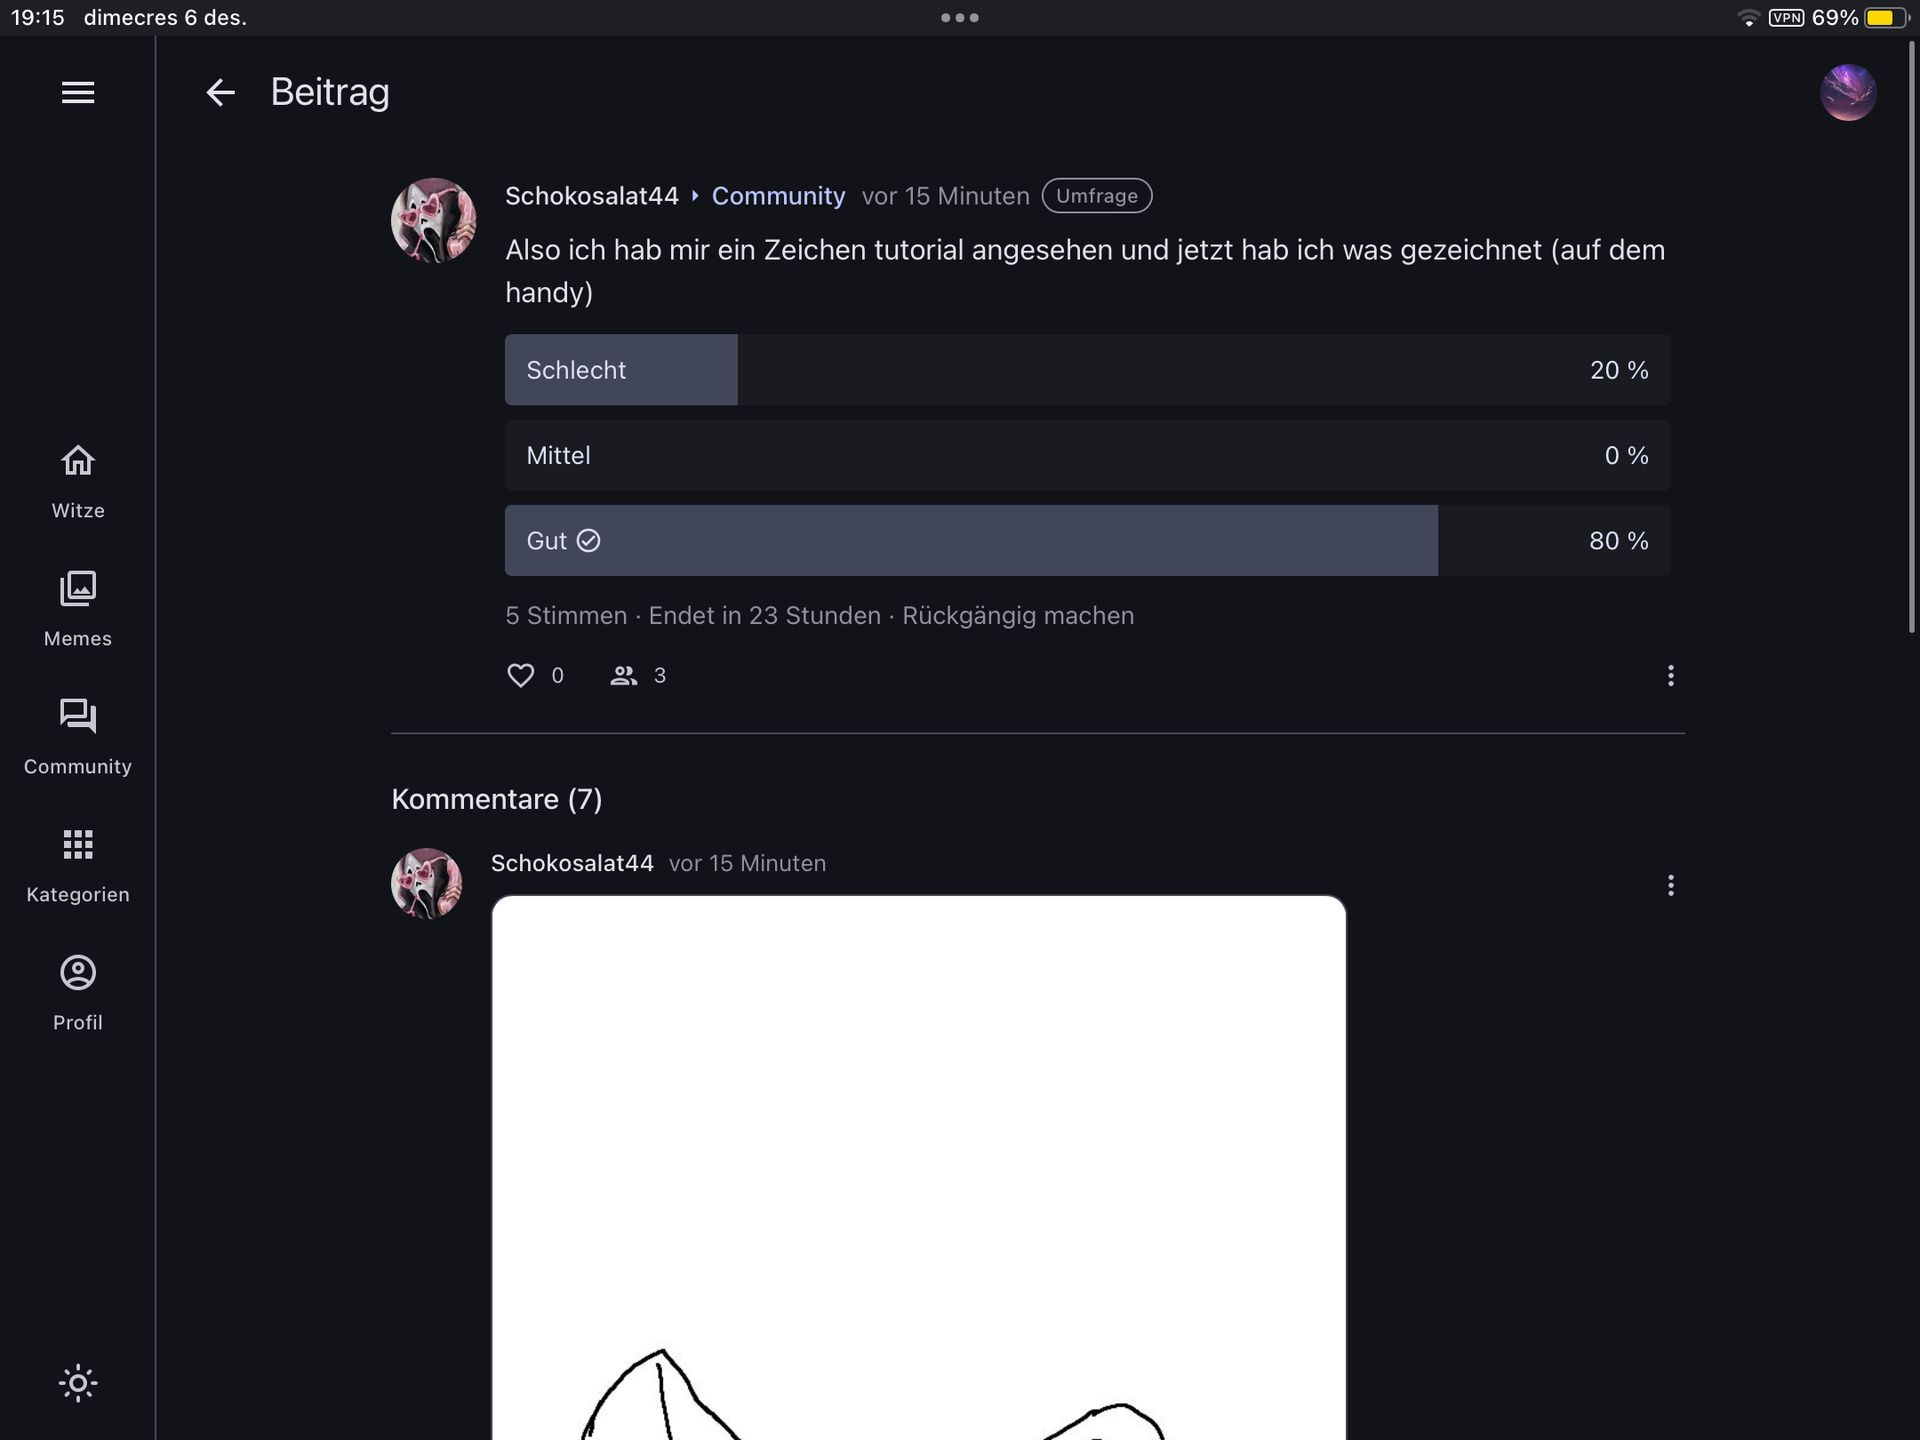
Task: Open the user avatar in top right
Action: [x=1848, y=93]
